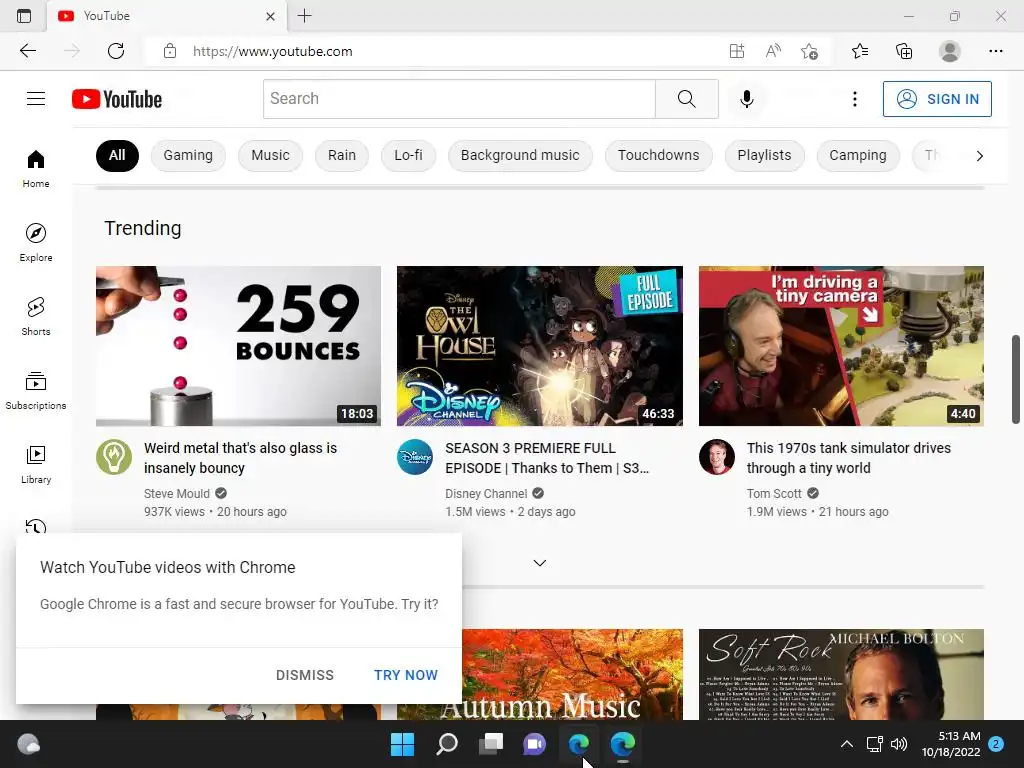The image size is (1024, 768).
Task: Open Explore in the sidebar
Action: [36, 242]
